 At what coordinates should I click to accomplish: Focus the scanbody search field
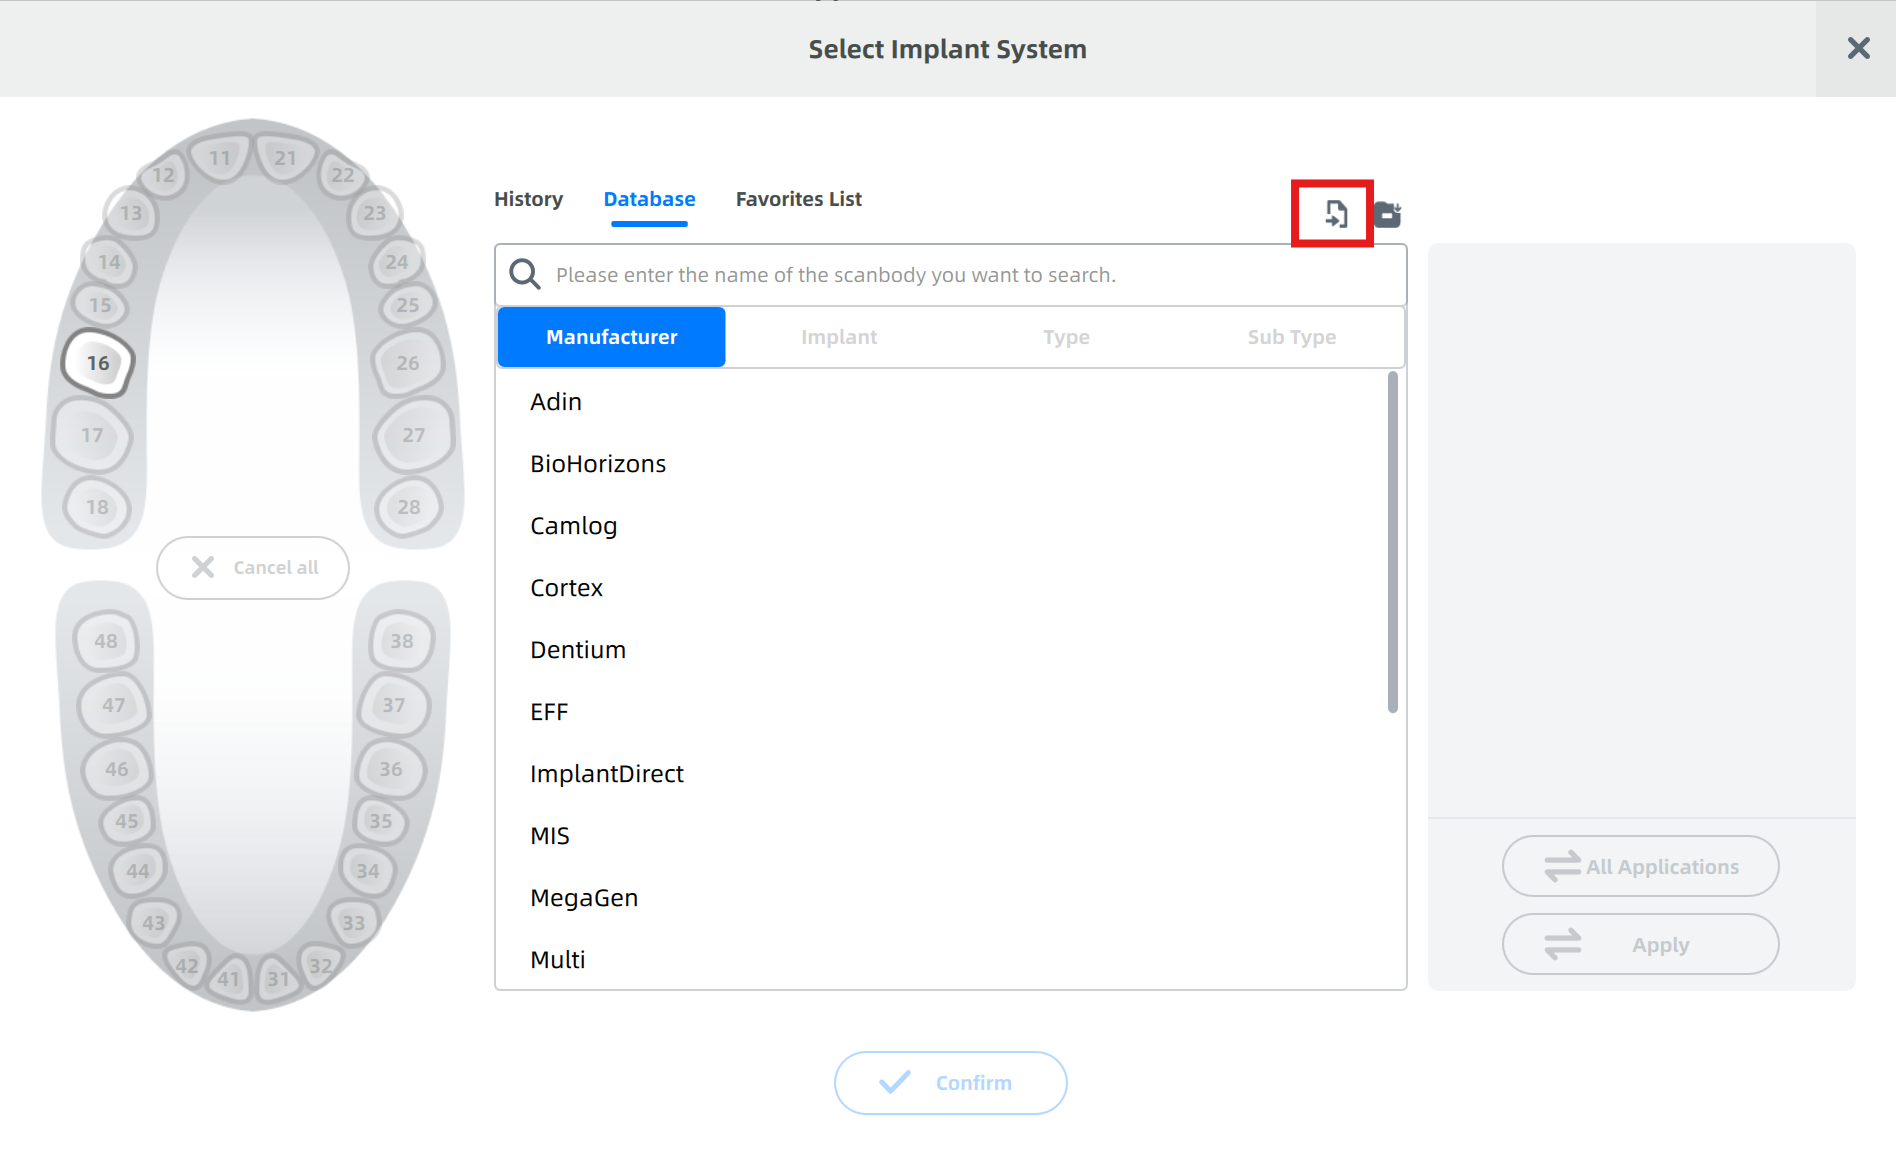click(x=951, y=275)
